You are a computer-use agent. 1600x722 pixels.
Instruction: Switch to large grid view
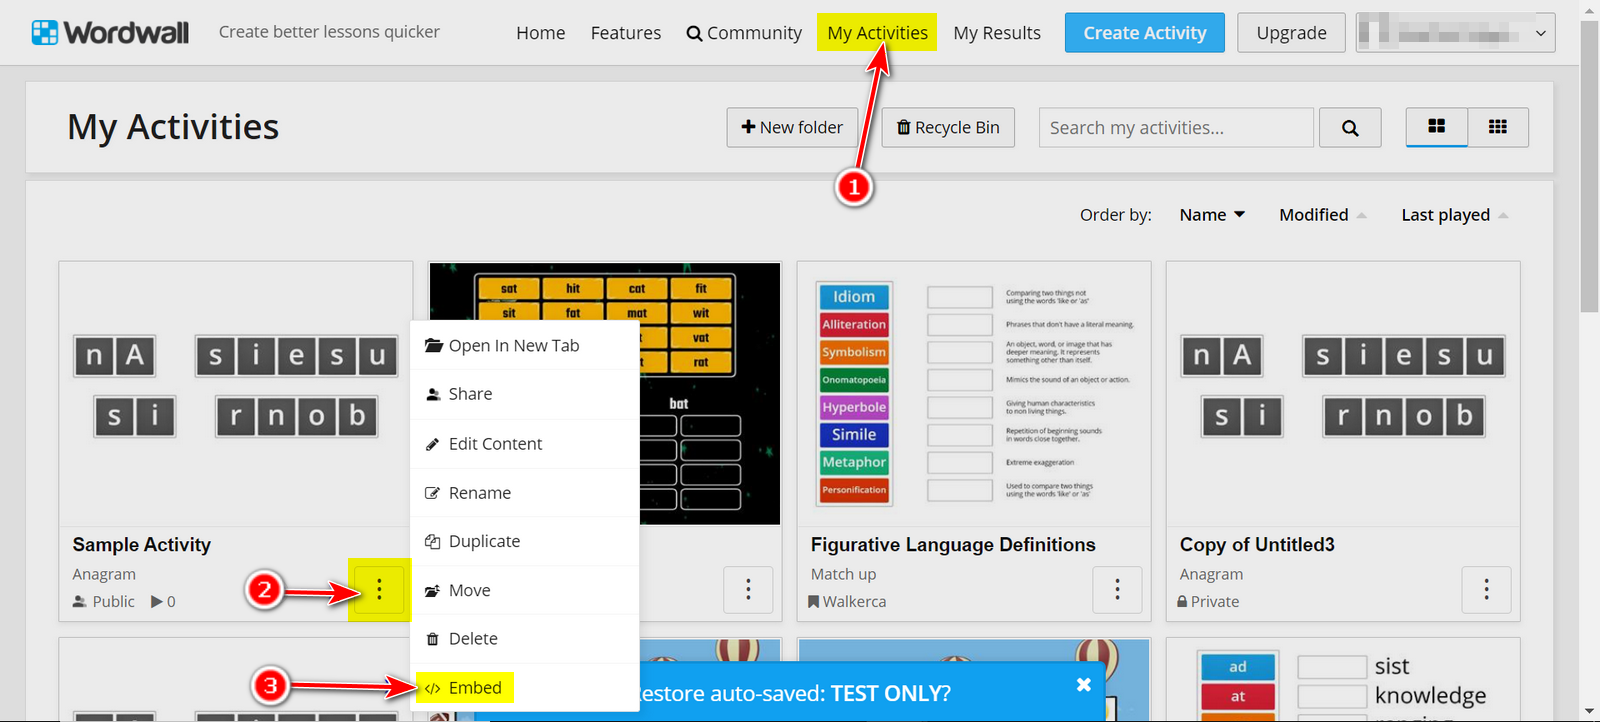pyautogui.click(x=1437, y=127)
